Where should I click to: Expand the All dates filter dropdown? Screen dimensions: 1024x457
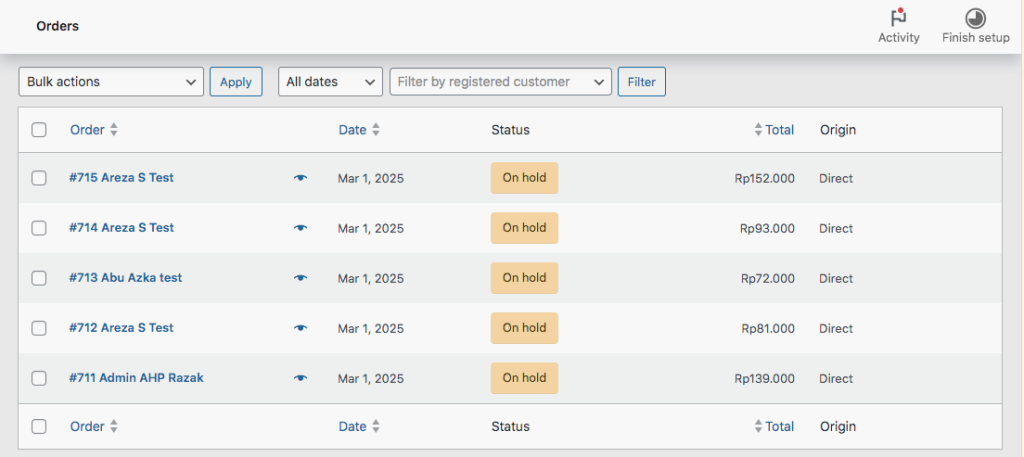pyautogui.click(x=330, y=82)
